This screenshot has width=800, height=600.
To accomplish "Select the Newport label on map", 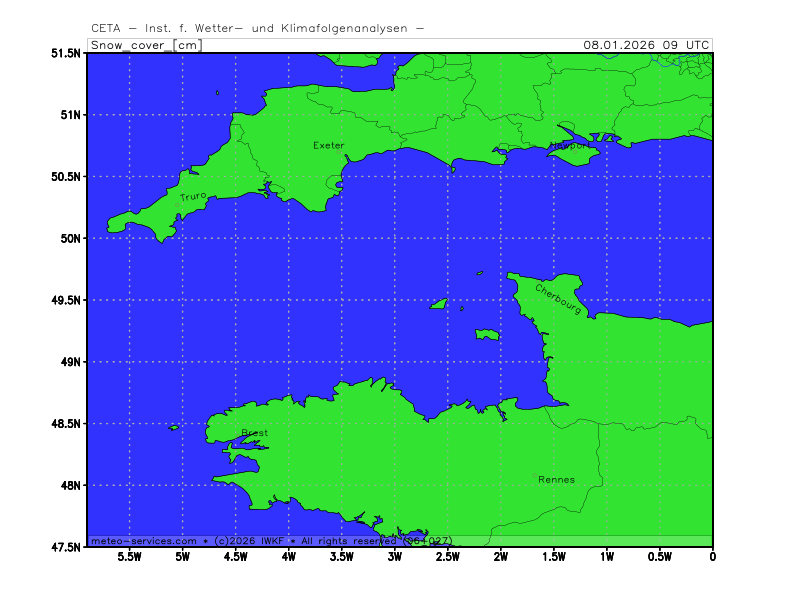I will click(572, 146).
